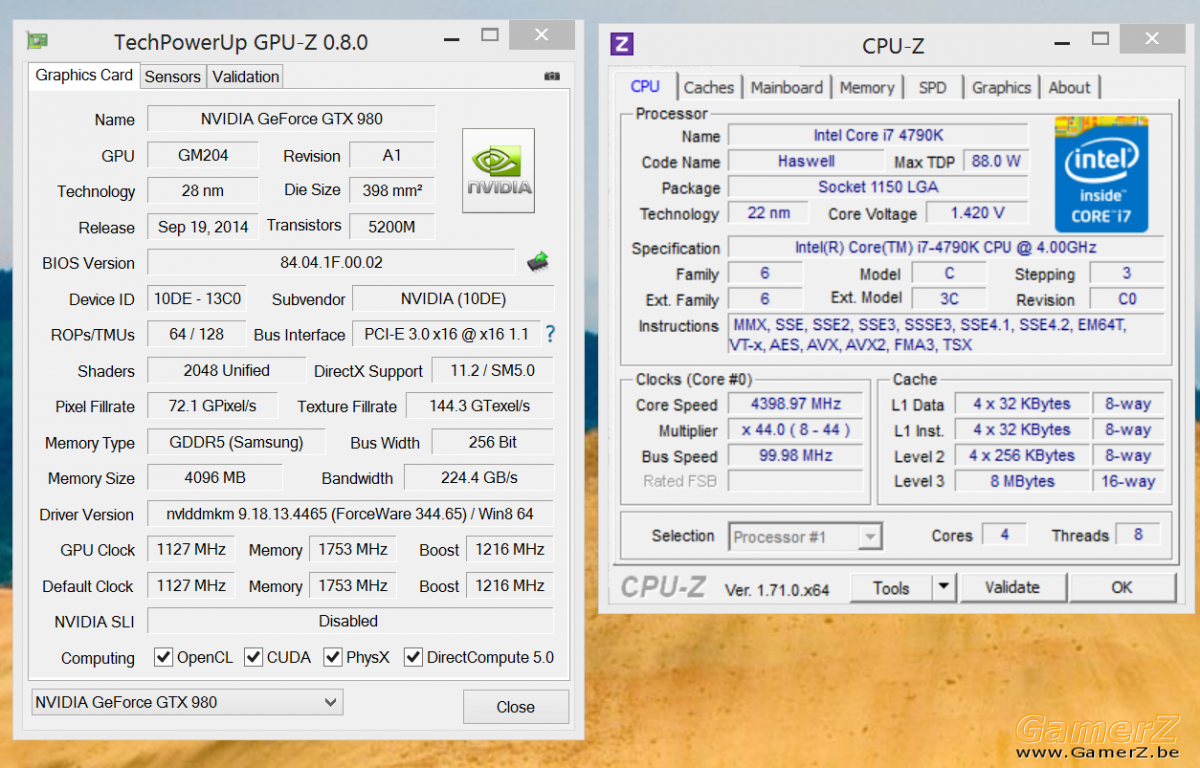The width and height of the screenshot is (1200, 768).
Task: Open the Mainboard tab
Action: [x=787, y=87]
